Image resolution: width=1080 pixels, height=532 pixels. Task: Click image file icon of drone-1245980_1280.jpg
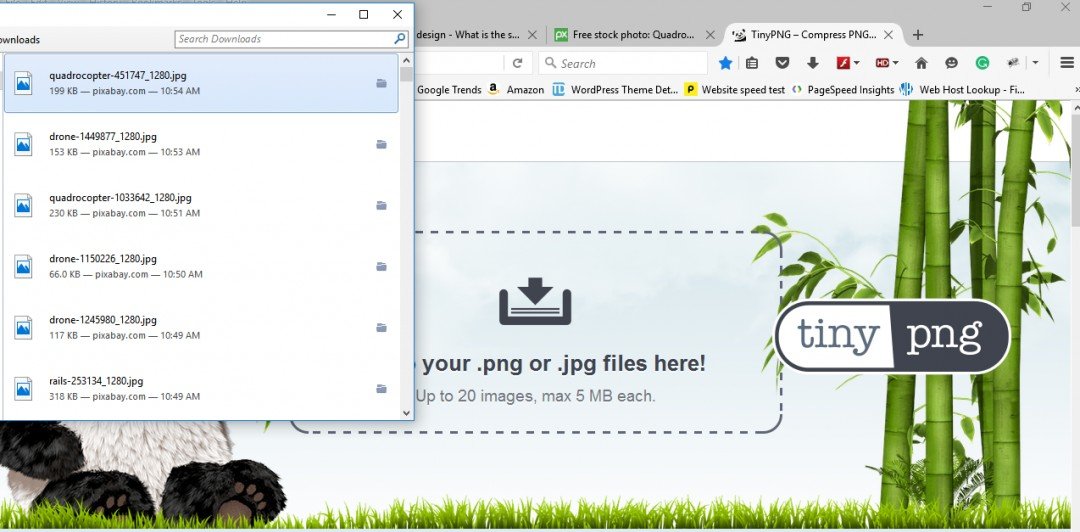[23, 327]
